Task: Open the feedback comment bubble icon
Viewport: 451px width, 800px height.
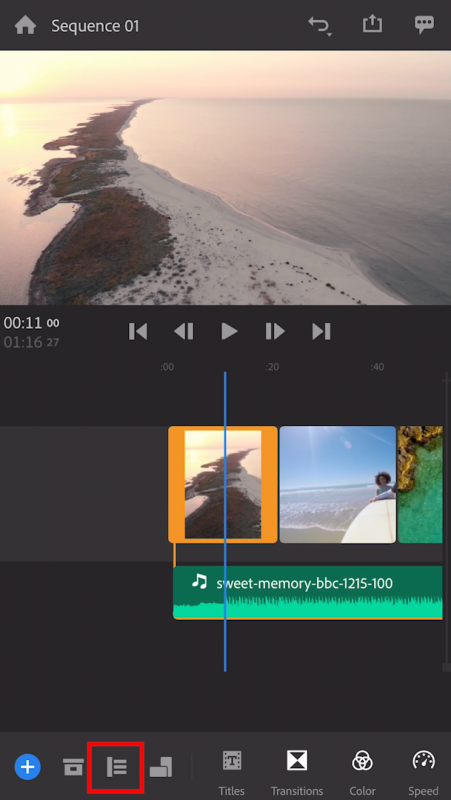Action: point(424,24)
